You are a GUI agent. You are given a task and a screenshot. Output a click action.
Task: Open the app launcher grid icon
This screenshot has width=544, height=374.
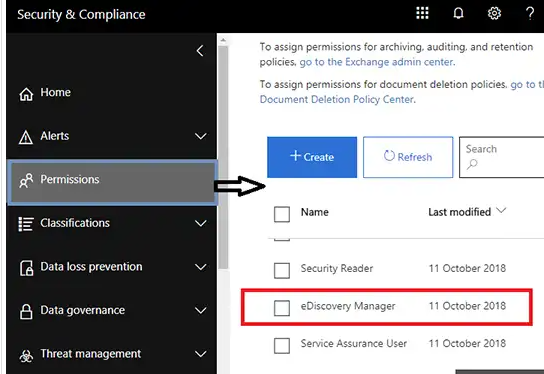tap(422, 13)
